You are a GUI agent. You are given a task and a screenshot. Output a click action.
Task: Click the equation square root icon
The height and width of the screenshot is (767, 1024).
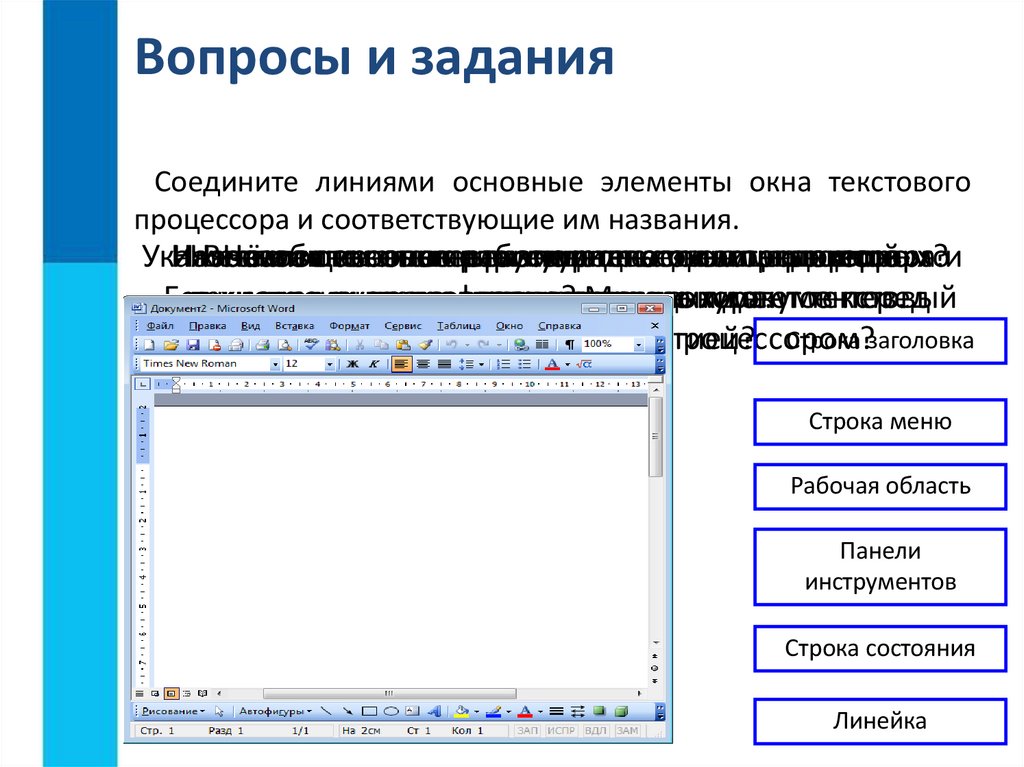(584, 364)
